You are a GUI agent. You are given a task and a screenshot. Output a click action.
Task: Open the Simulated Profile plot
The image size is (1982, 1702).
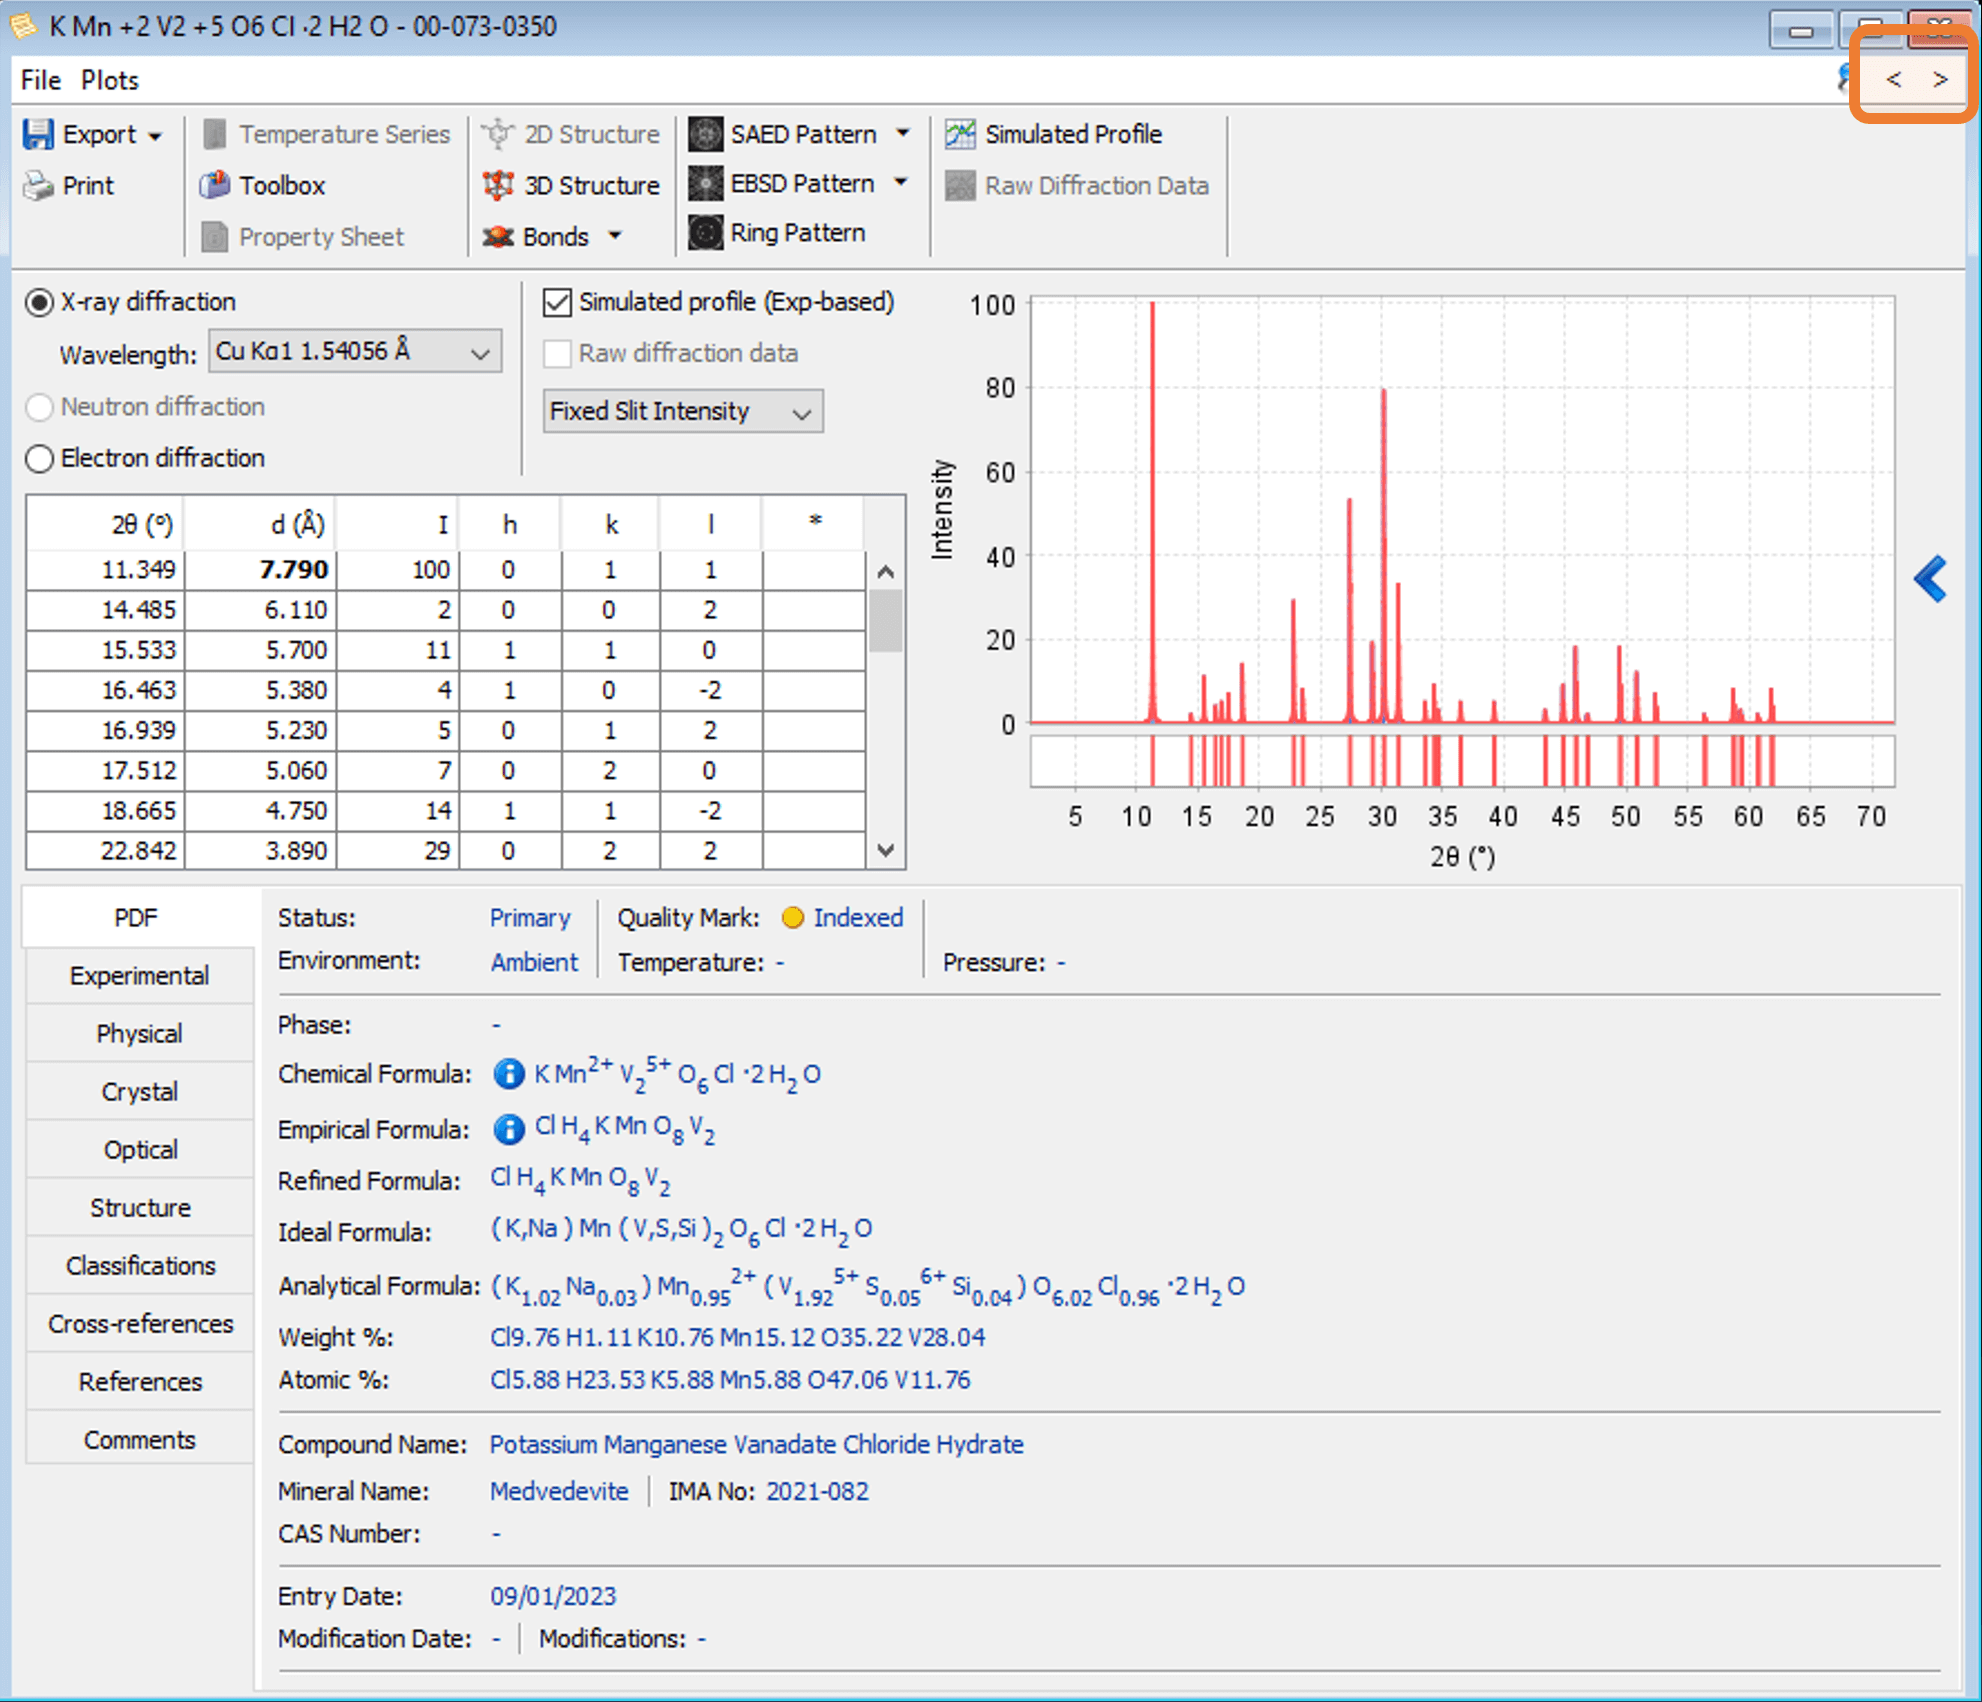(1053, 134)
